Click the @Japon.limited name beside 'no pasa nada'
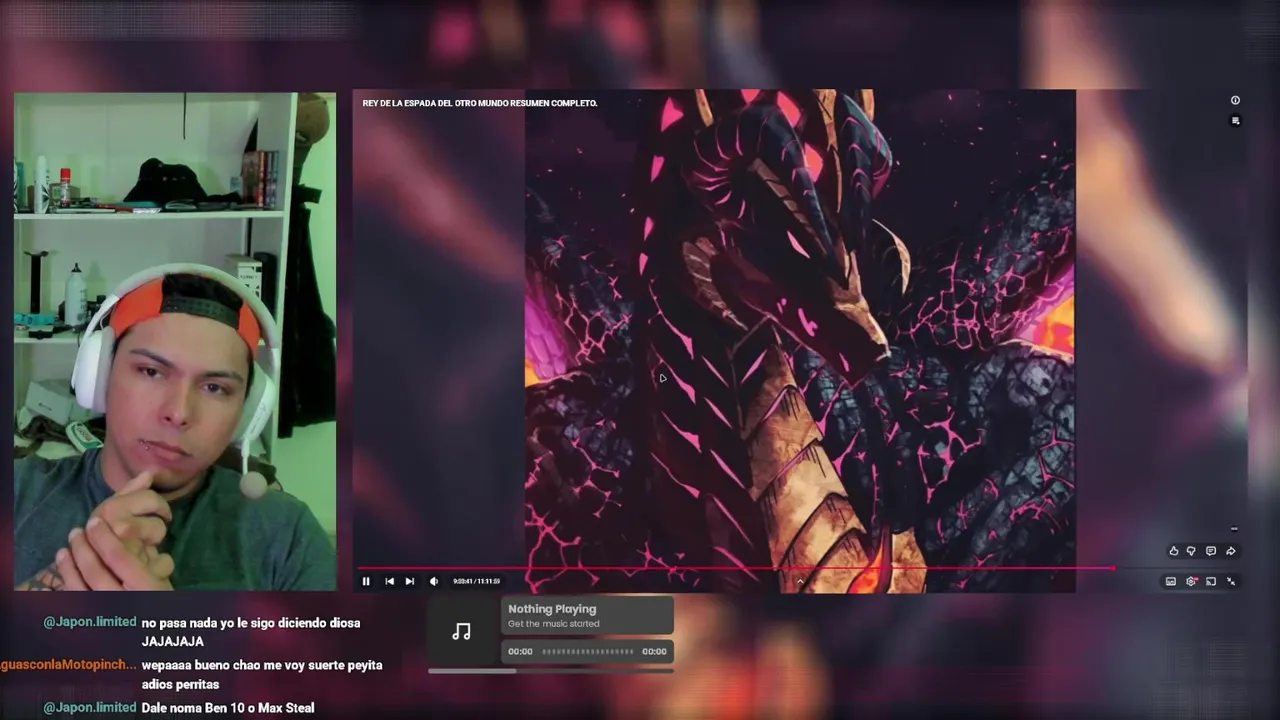The image size is (1280, 720). [90, 622]
